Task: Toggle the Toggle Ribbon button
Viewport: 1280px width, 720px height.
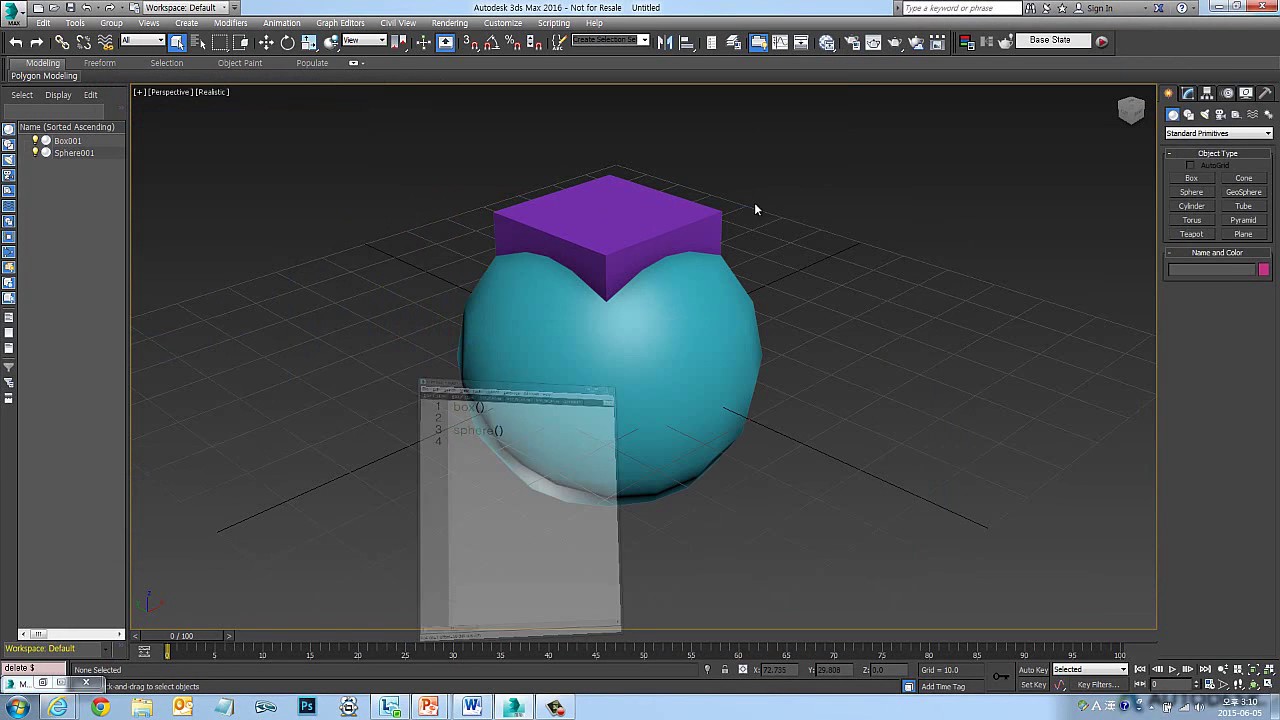Action: point(758,42)
